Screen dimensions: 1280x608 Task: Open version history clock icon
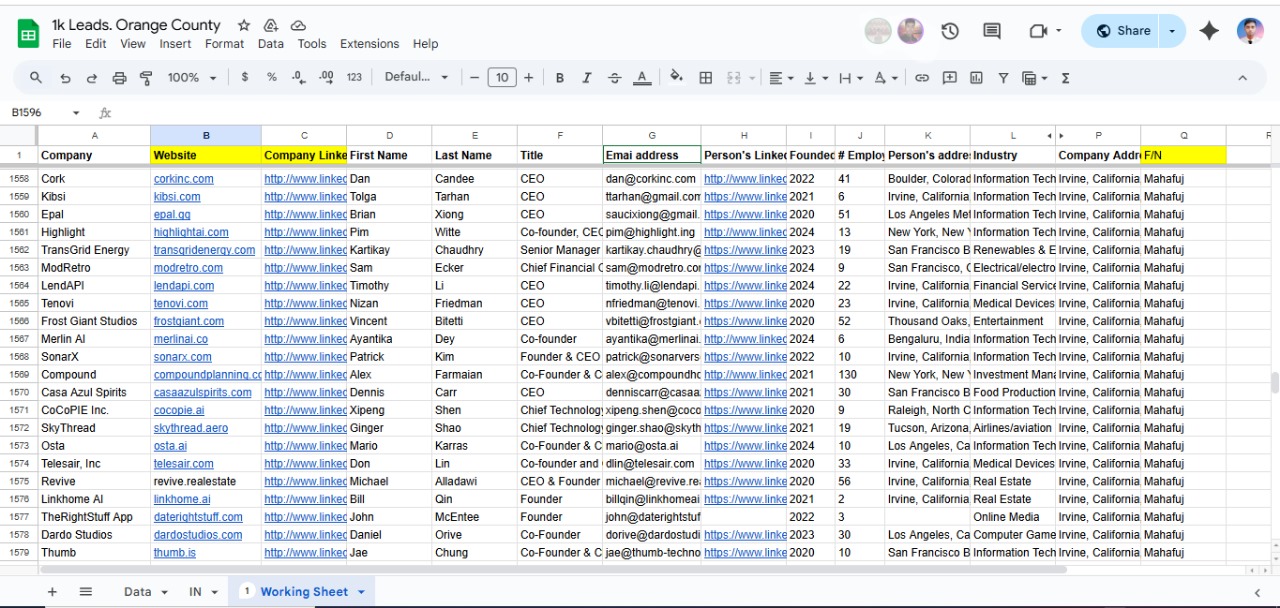pyautogui.click(x=950, y=31)
